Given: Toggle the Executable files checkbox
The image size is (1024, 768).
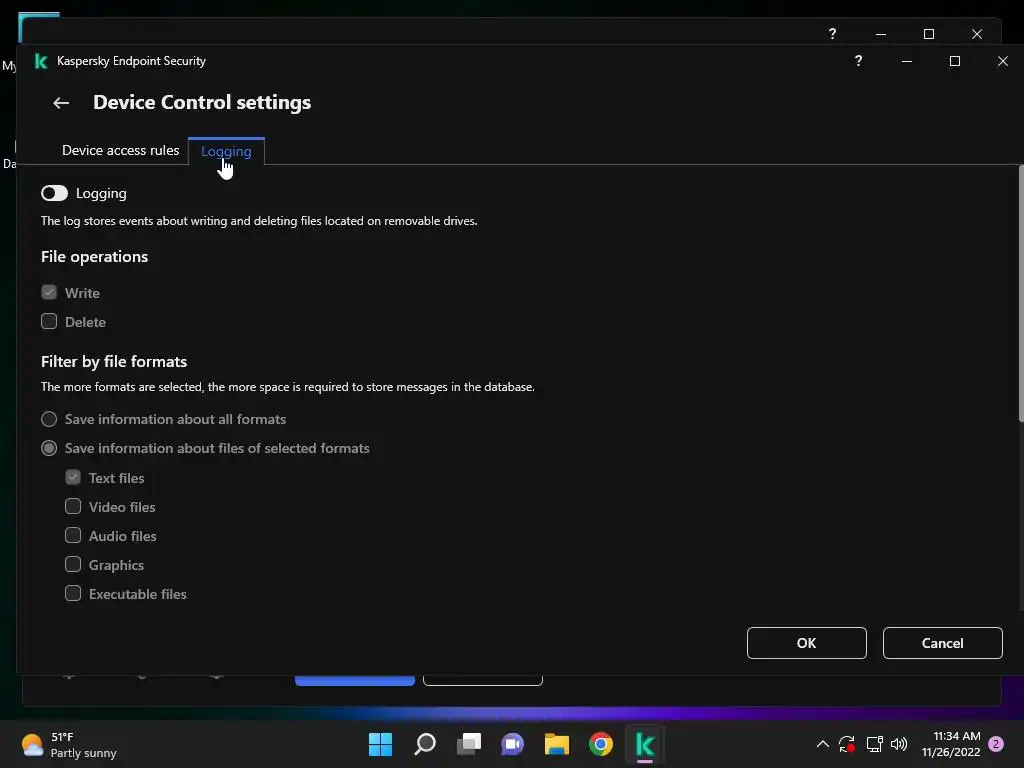Looking at the screenshot, I should point(73,594).
